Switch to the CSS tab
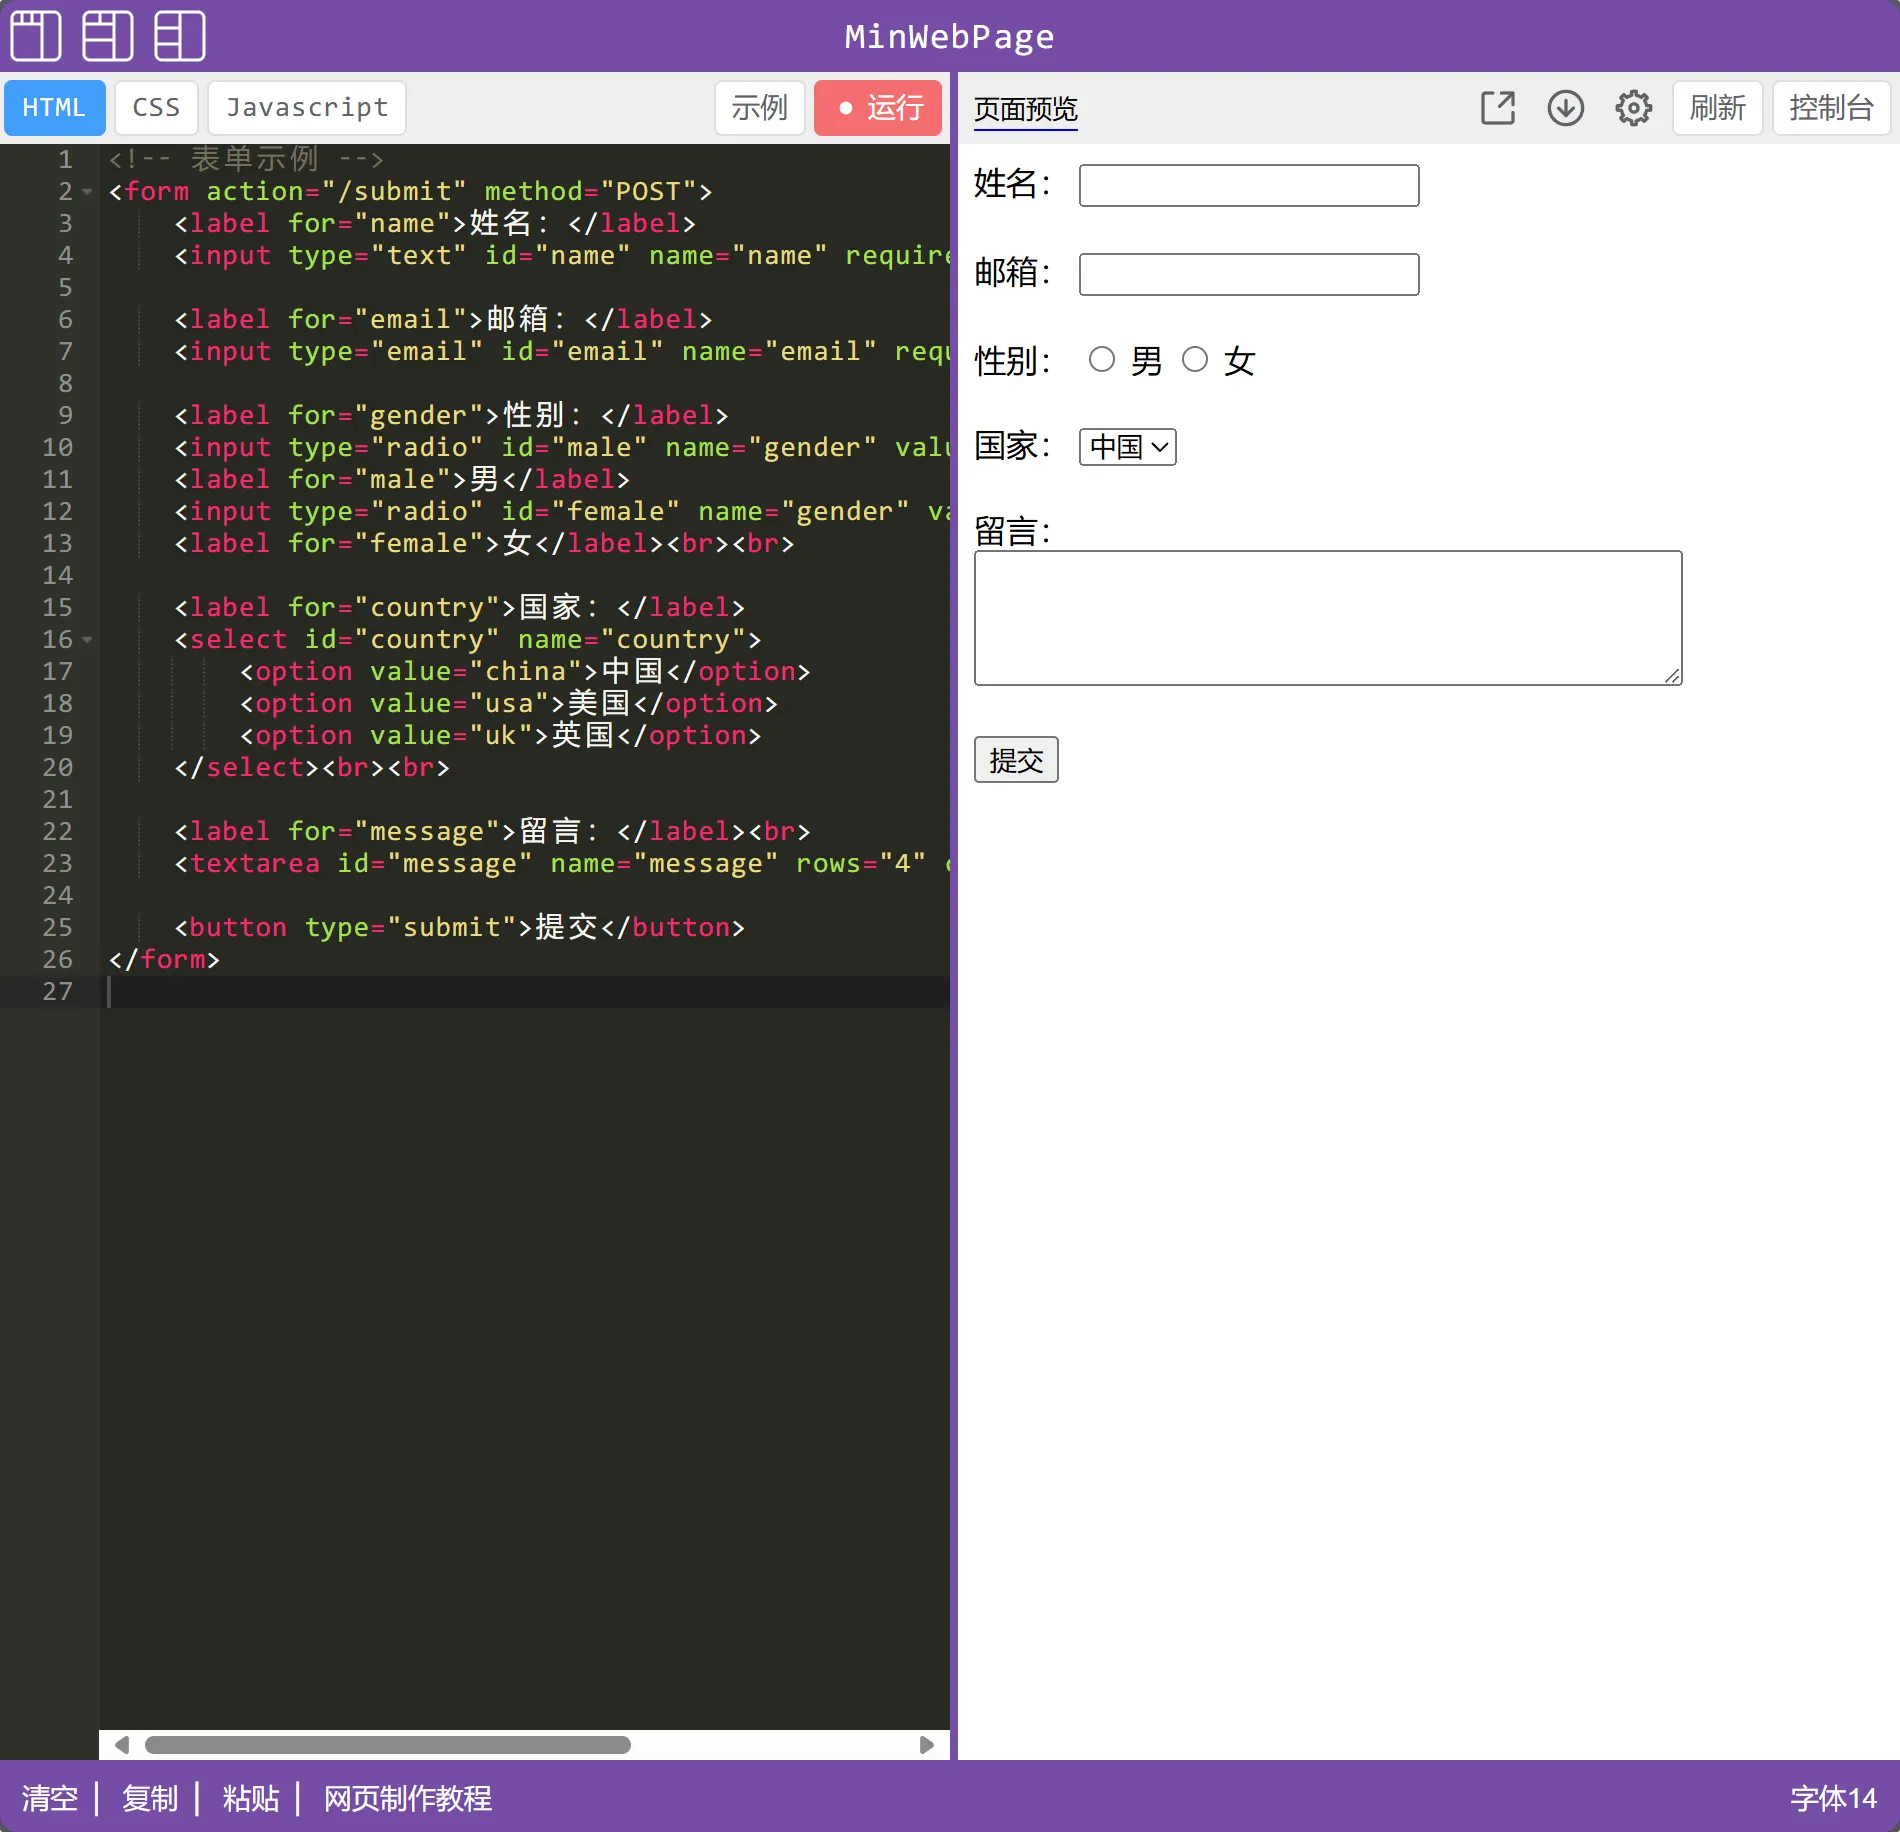This screenshot has width=1900, height=1832. (156, 107)
